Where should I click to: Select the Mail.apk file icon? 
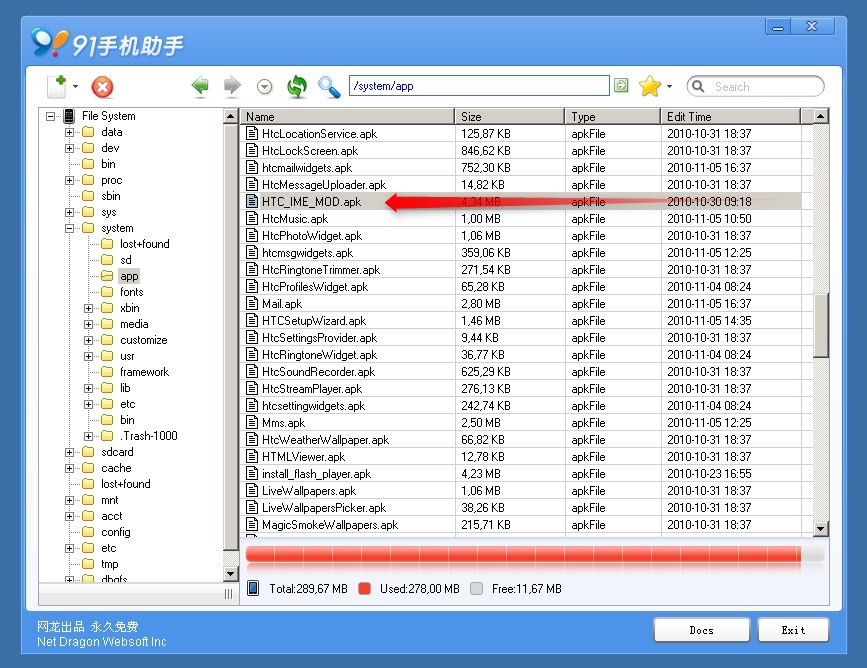(x=252, y=304)
